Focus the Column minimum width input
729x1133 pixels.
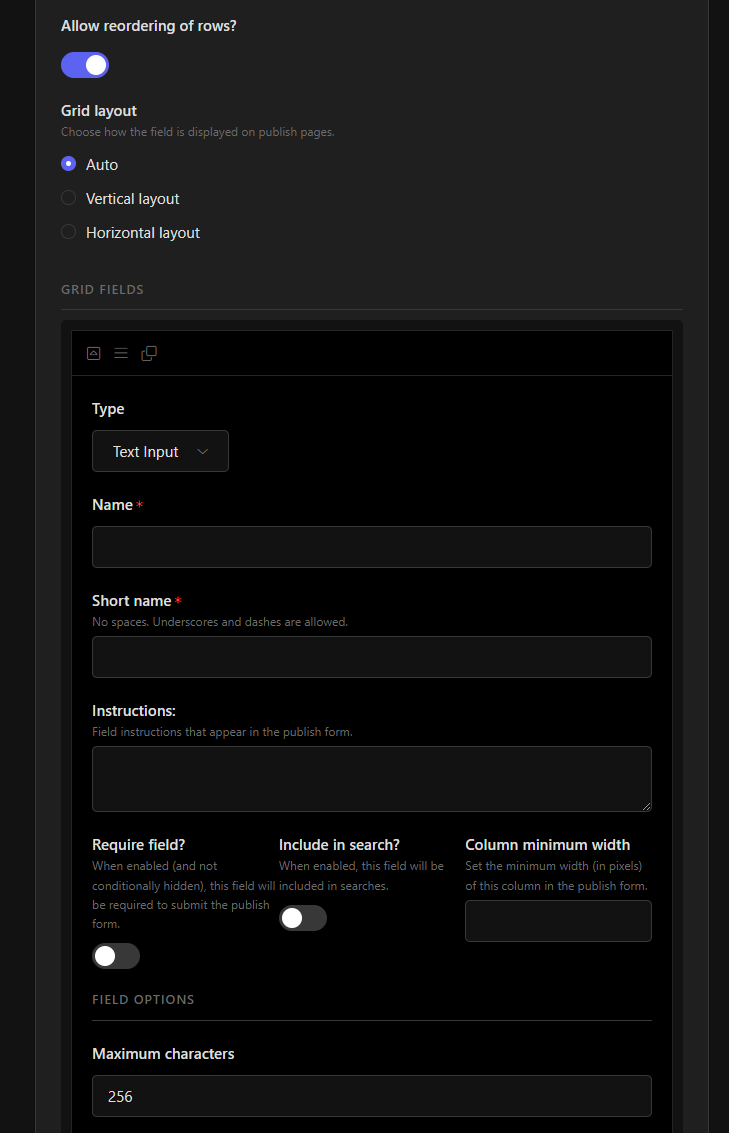pyautogui.click(x=558, y=921)
